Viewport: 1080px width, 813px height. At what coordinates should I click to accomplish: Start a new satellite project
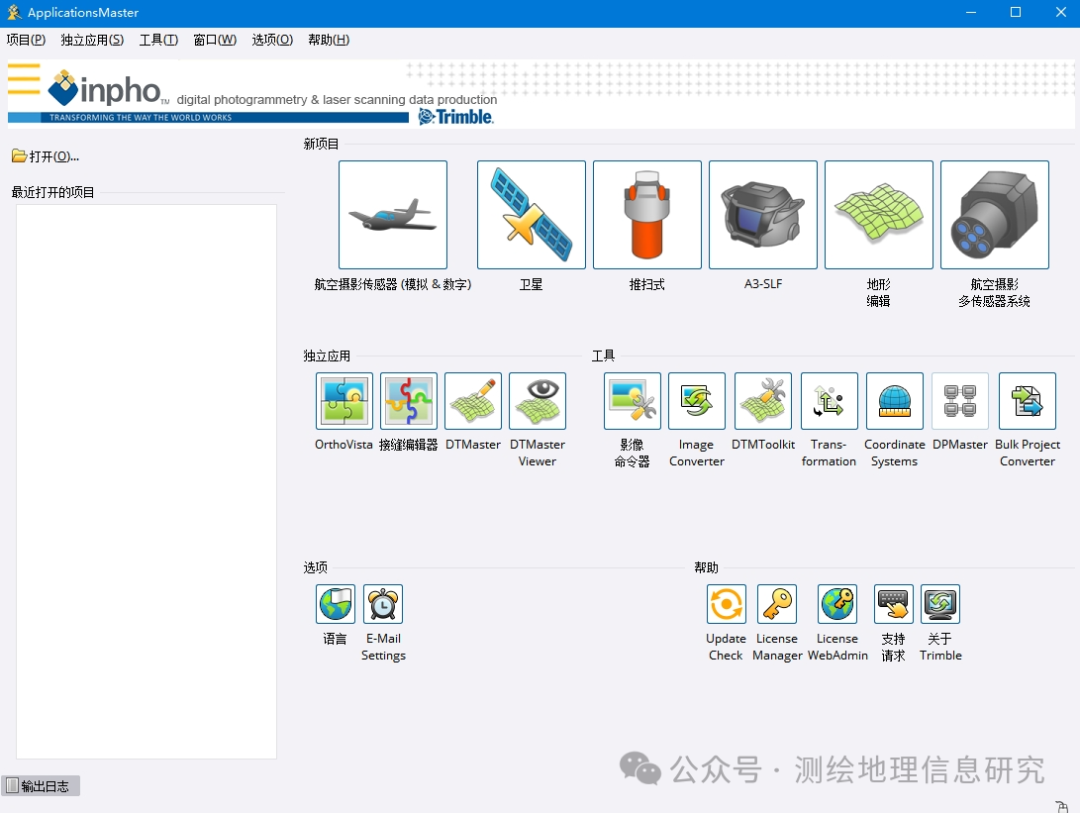tap(531, 214)
